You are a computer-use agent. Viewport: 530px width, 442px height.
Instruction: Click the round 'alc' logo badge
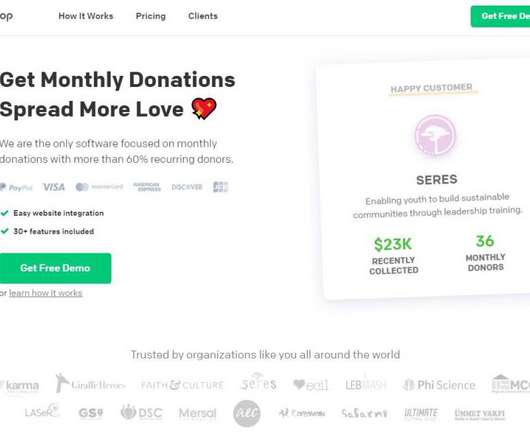click(247, 413)
